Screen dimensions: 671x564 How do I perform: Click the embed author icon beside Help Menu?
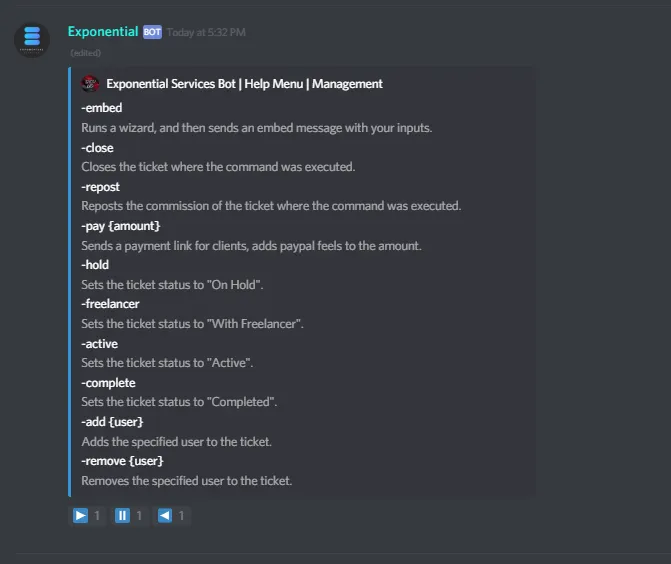pos(90,84)
